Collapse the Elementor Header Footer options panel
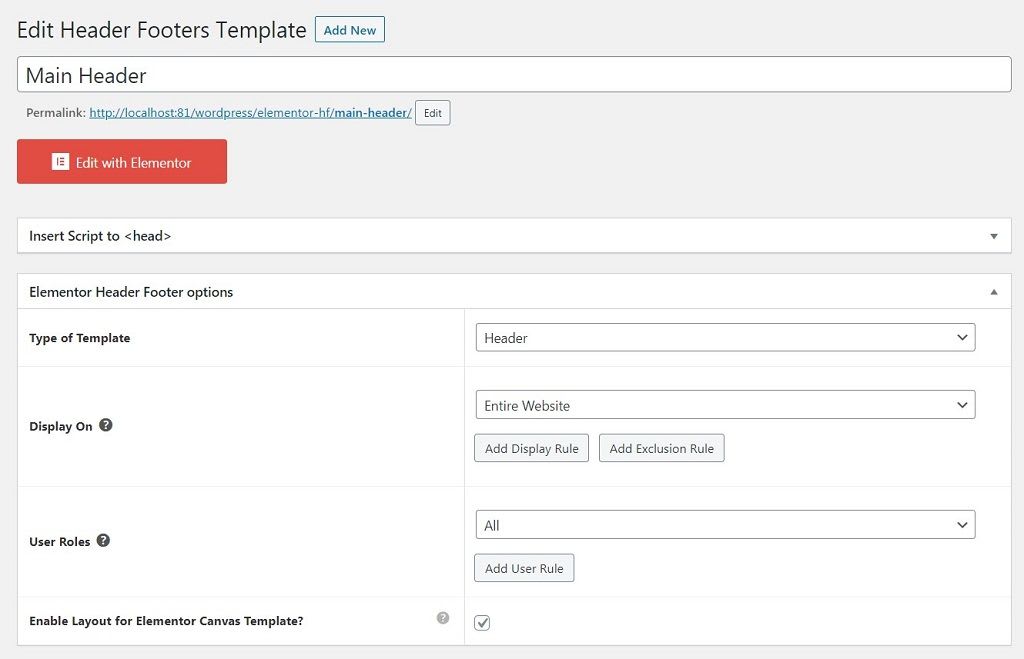 tap(994, 292)
